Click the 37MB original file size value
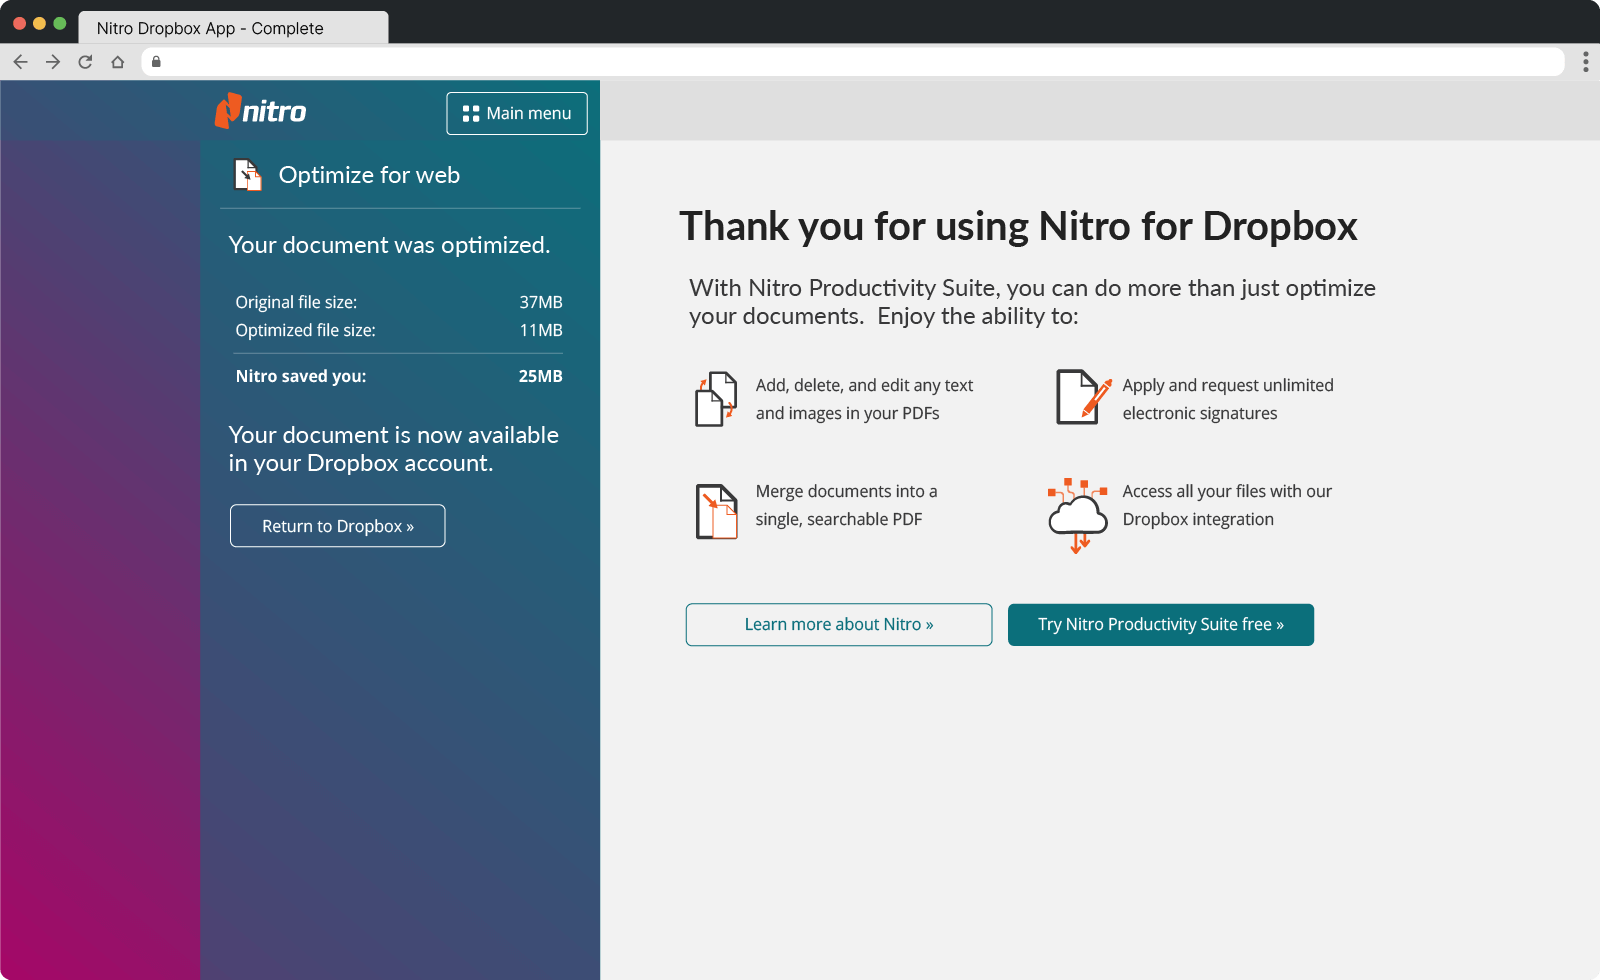1600x980 pixels. (541, 302)
